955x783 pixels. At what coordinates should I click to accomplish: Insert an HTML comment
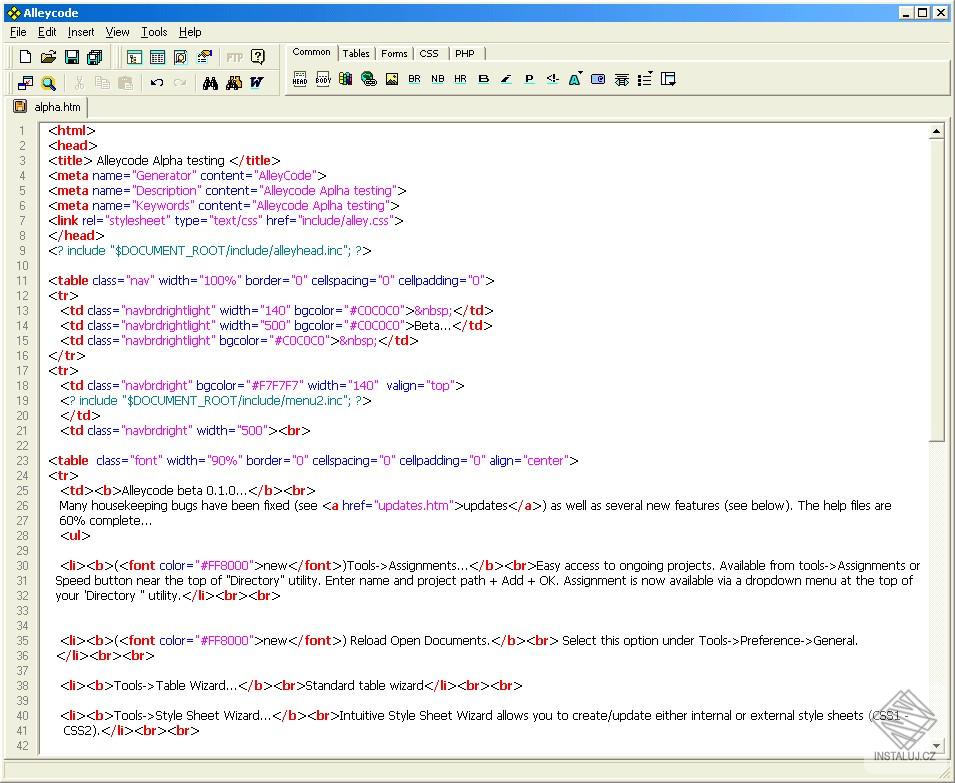coord(551,78)
